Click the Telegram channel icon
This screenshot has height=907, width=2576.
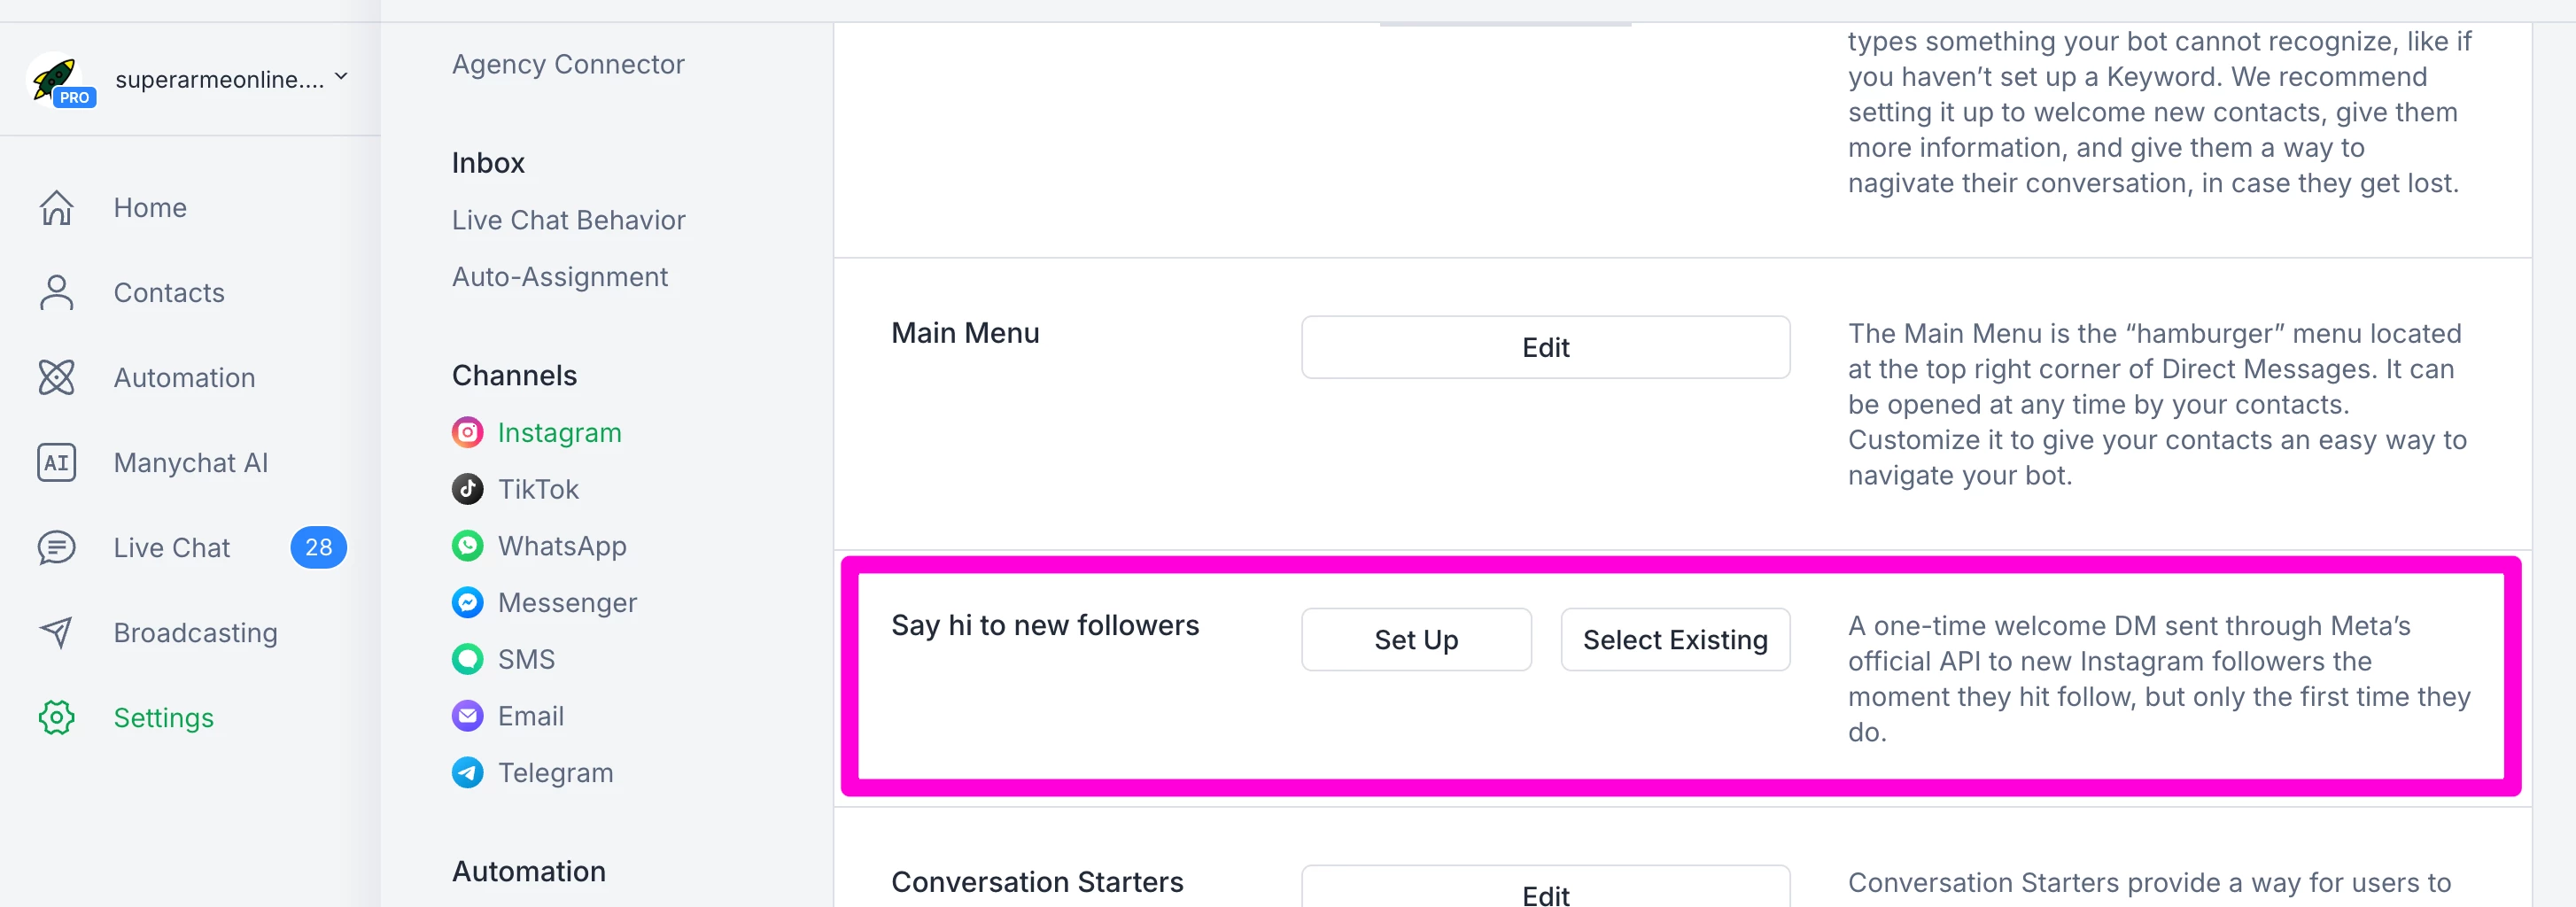pyautogui.click(x=467, y=773)
